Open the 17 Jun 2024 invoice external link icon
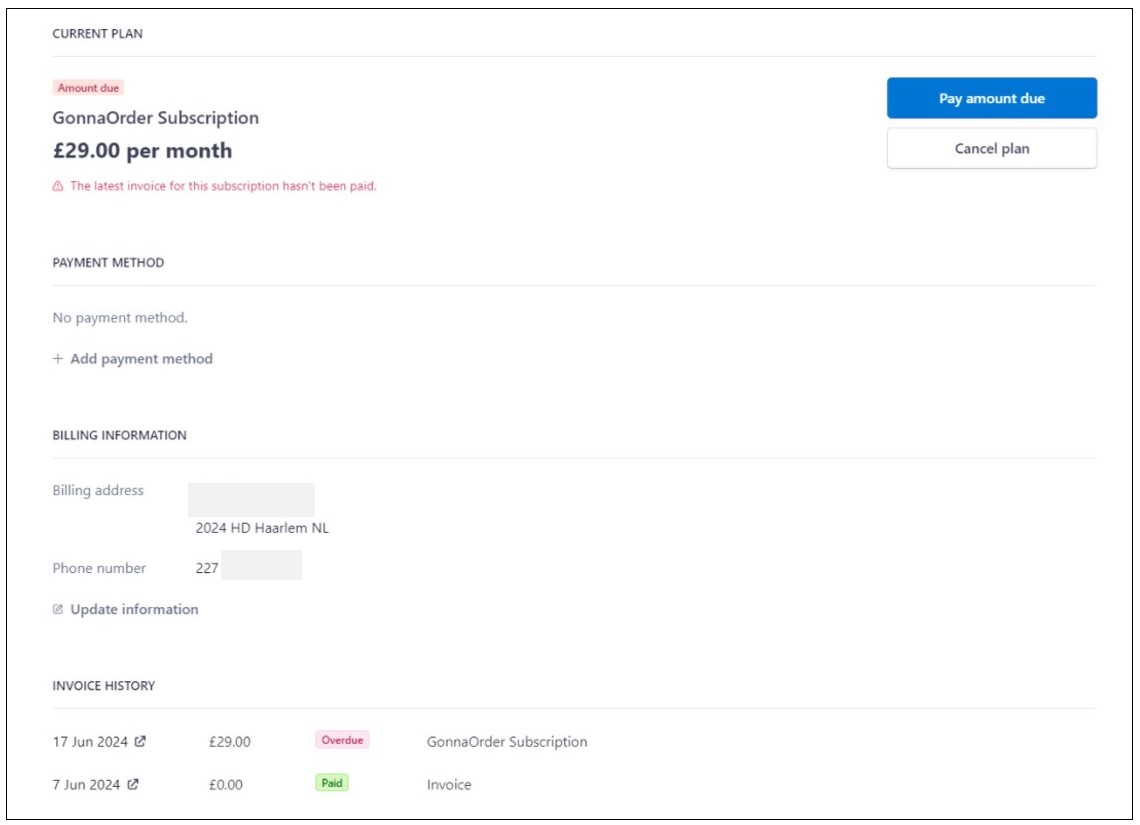Viewport: 1140px width, 825px height. (140, 741)
